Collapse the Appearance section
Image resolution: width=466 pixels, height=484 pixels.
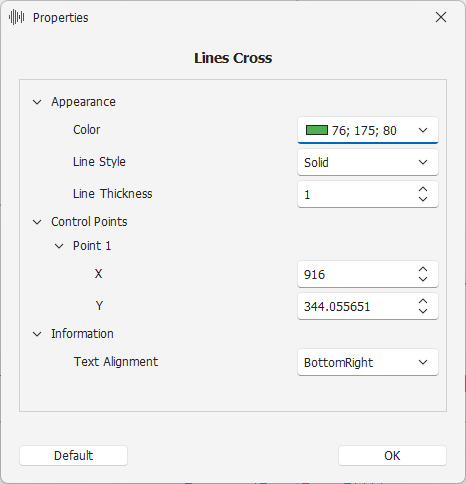37,102
